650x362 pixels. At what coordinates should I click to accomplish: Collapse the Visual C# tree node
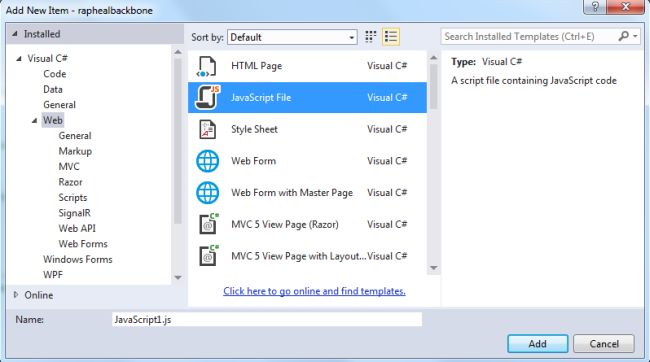(x=19, y=58)
